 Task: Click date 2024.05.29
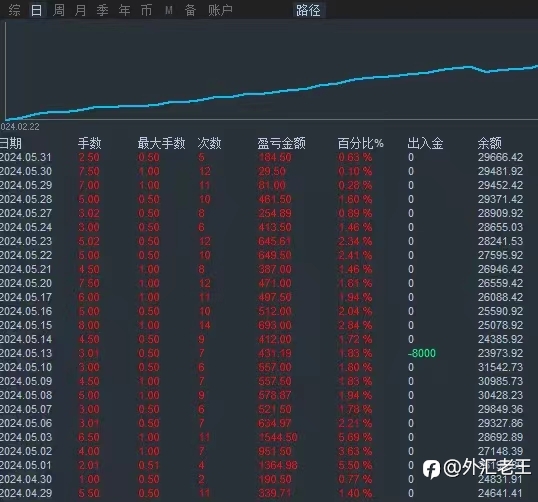[x=26, y=185]
